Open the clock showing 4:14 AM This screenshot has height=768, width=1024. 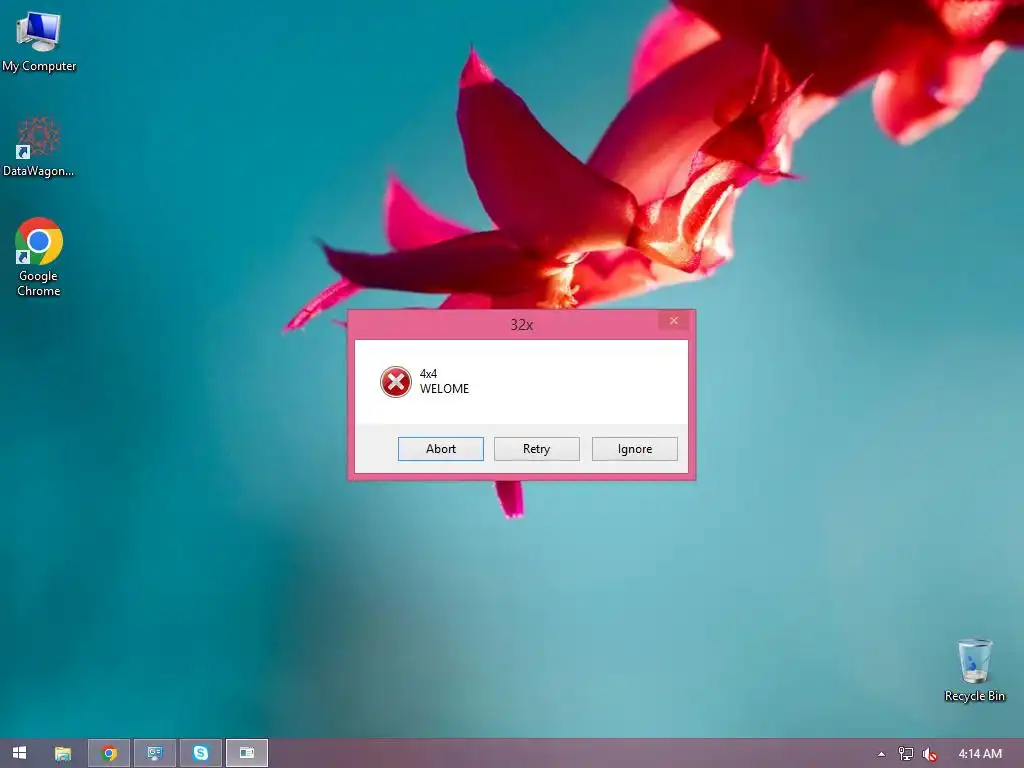click(980, 754)
